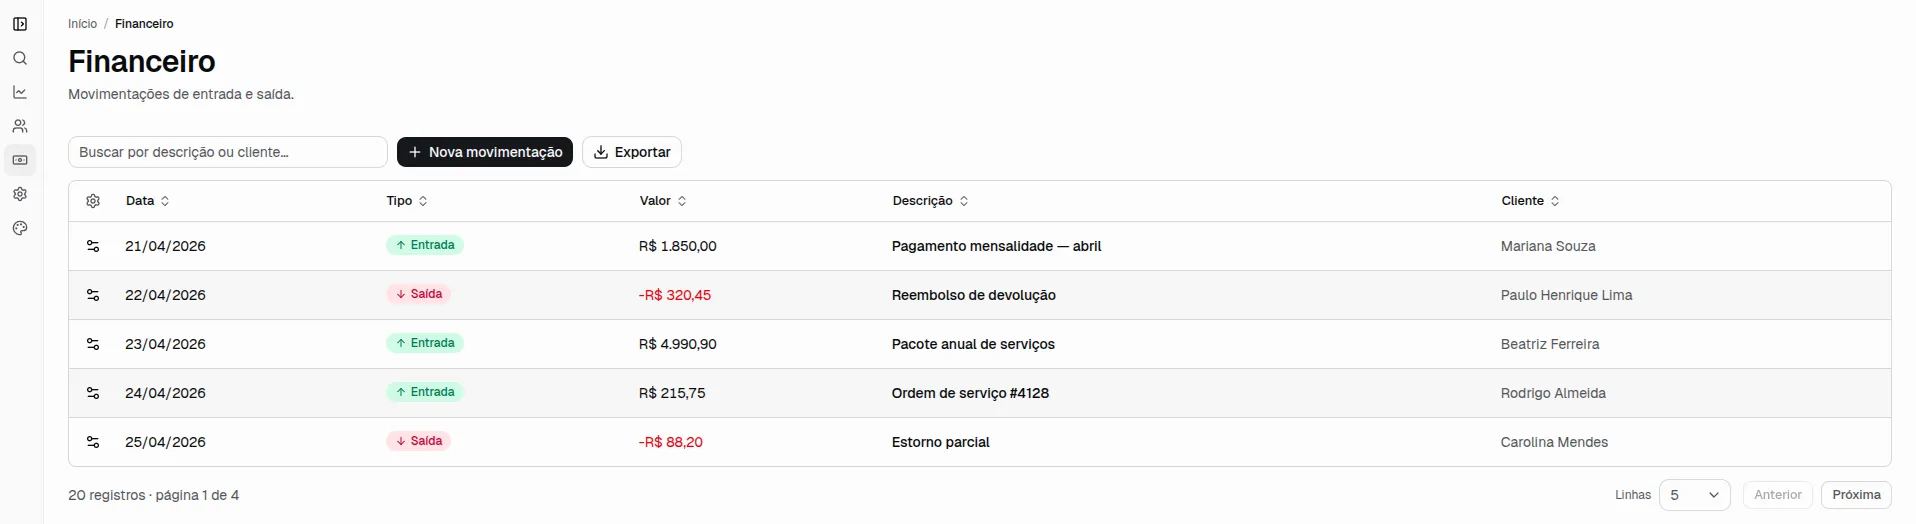Screen dimensions: 1916x524
Task: Click client name Carolina Mendes
Action: pos(1554,442)
